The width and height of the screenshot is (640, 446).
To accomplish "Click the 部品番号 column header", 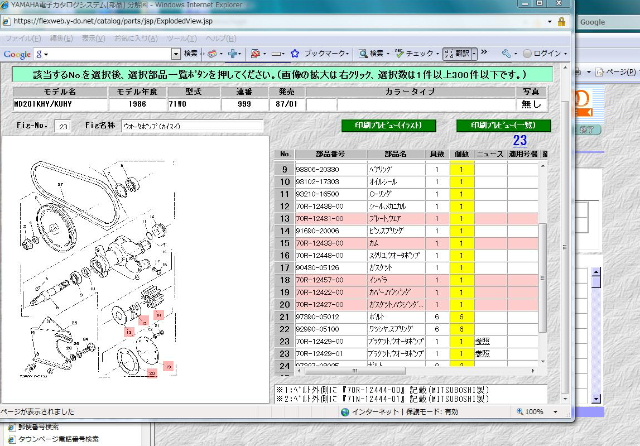I will pos(331,154).
